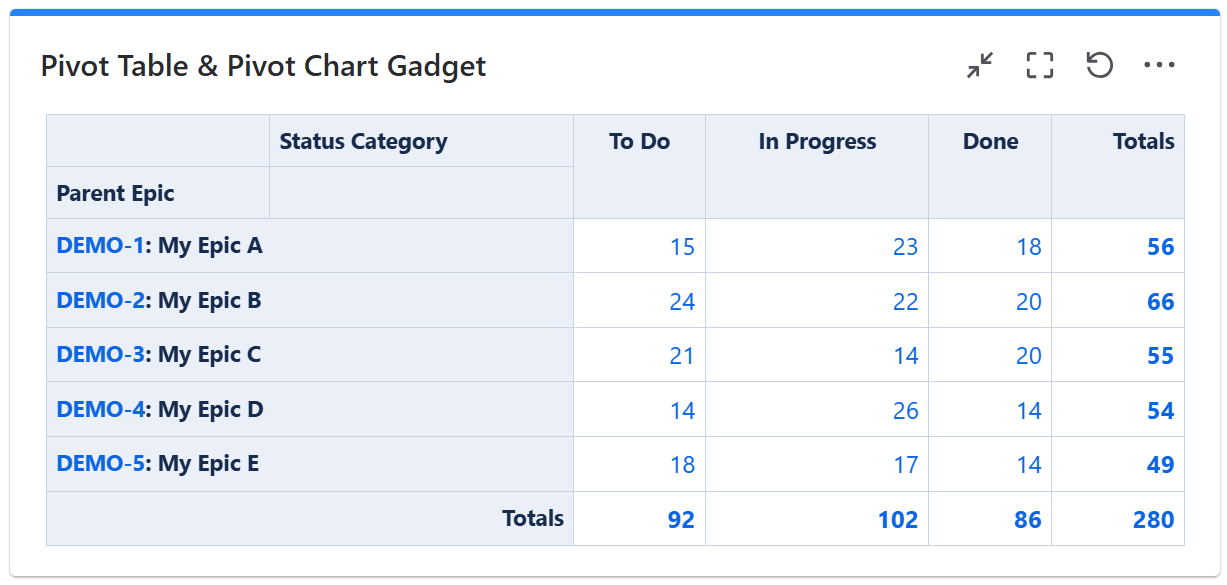
Task: Refresh the gadget with the reload icon
Action: [x=1100, y=66]
